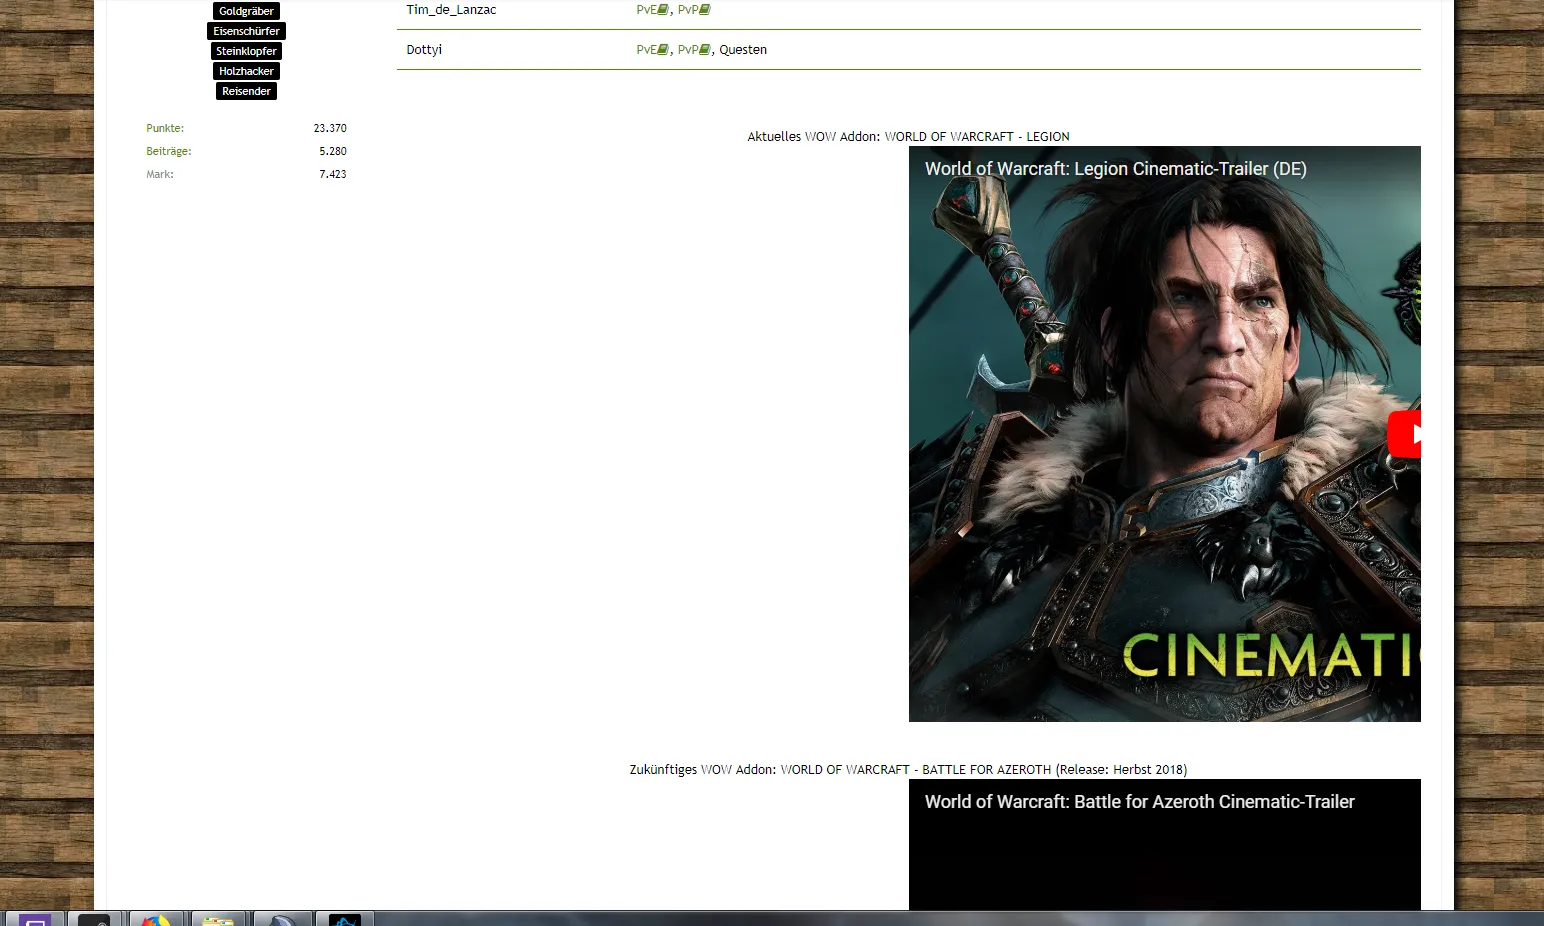Click the PvP book link in Tim_de_Lanzac row

694,10
